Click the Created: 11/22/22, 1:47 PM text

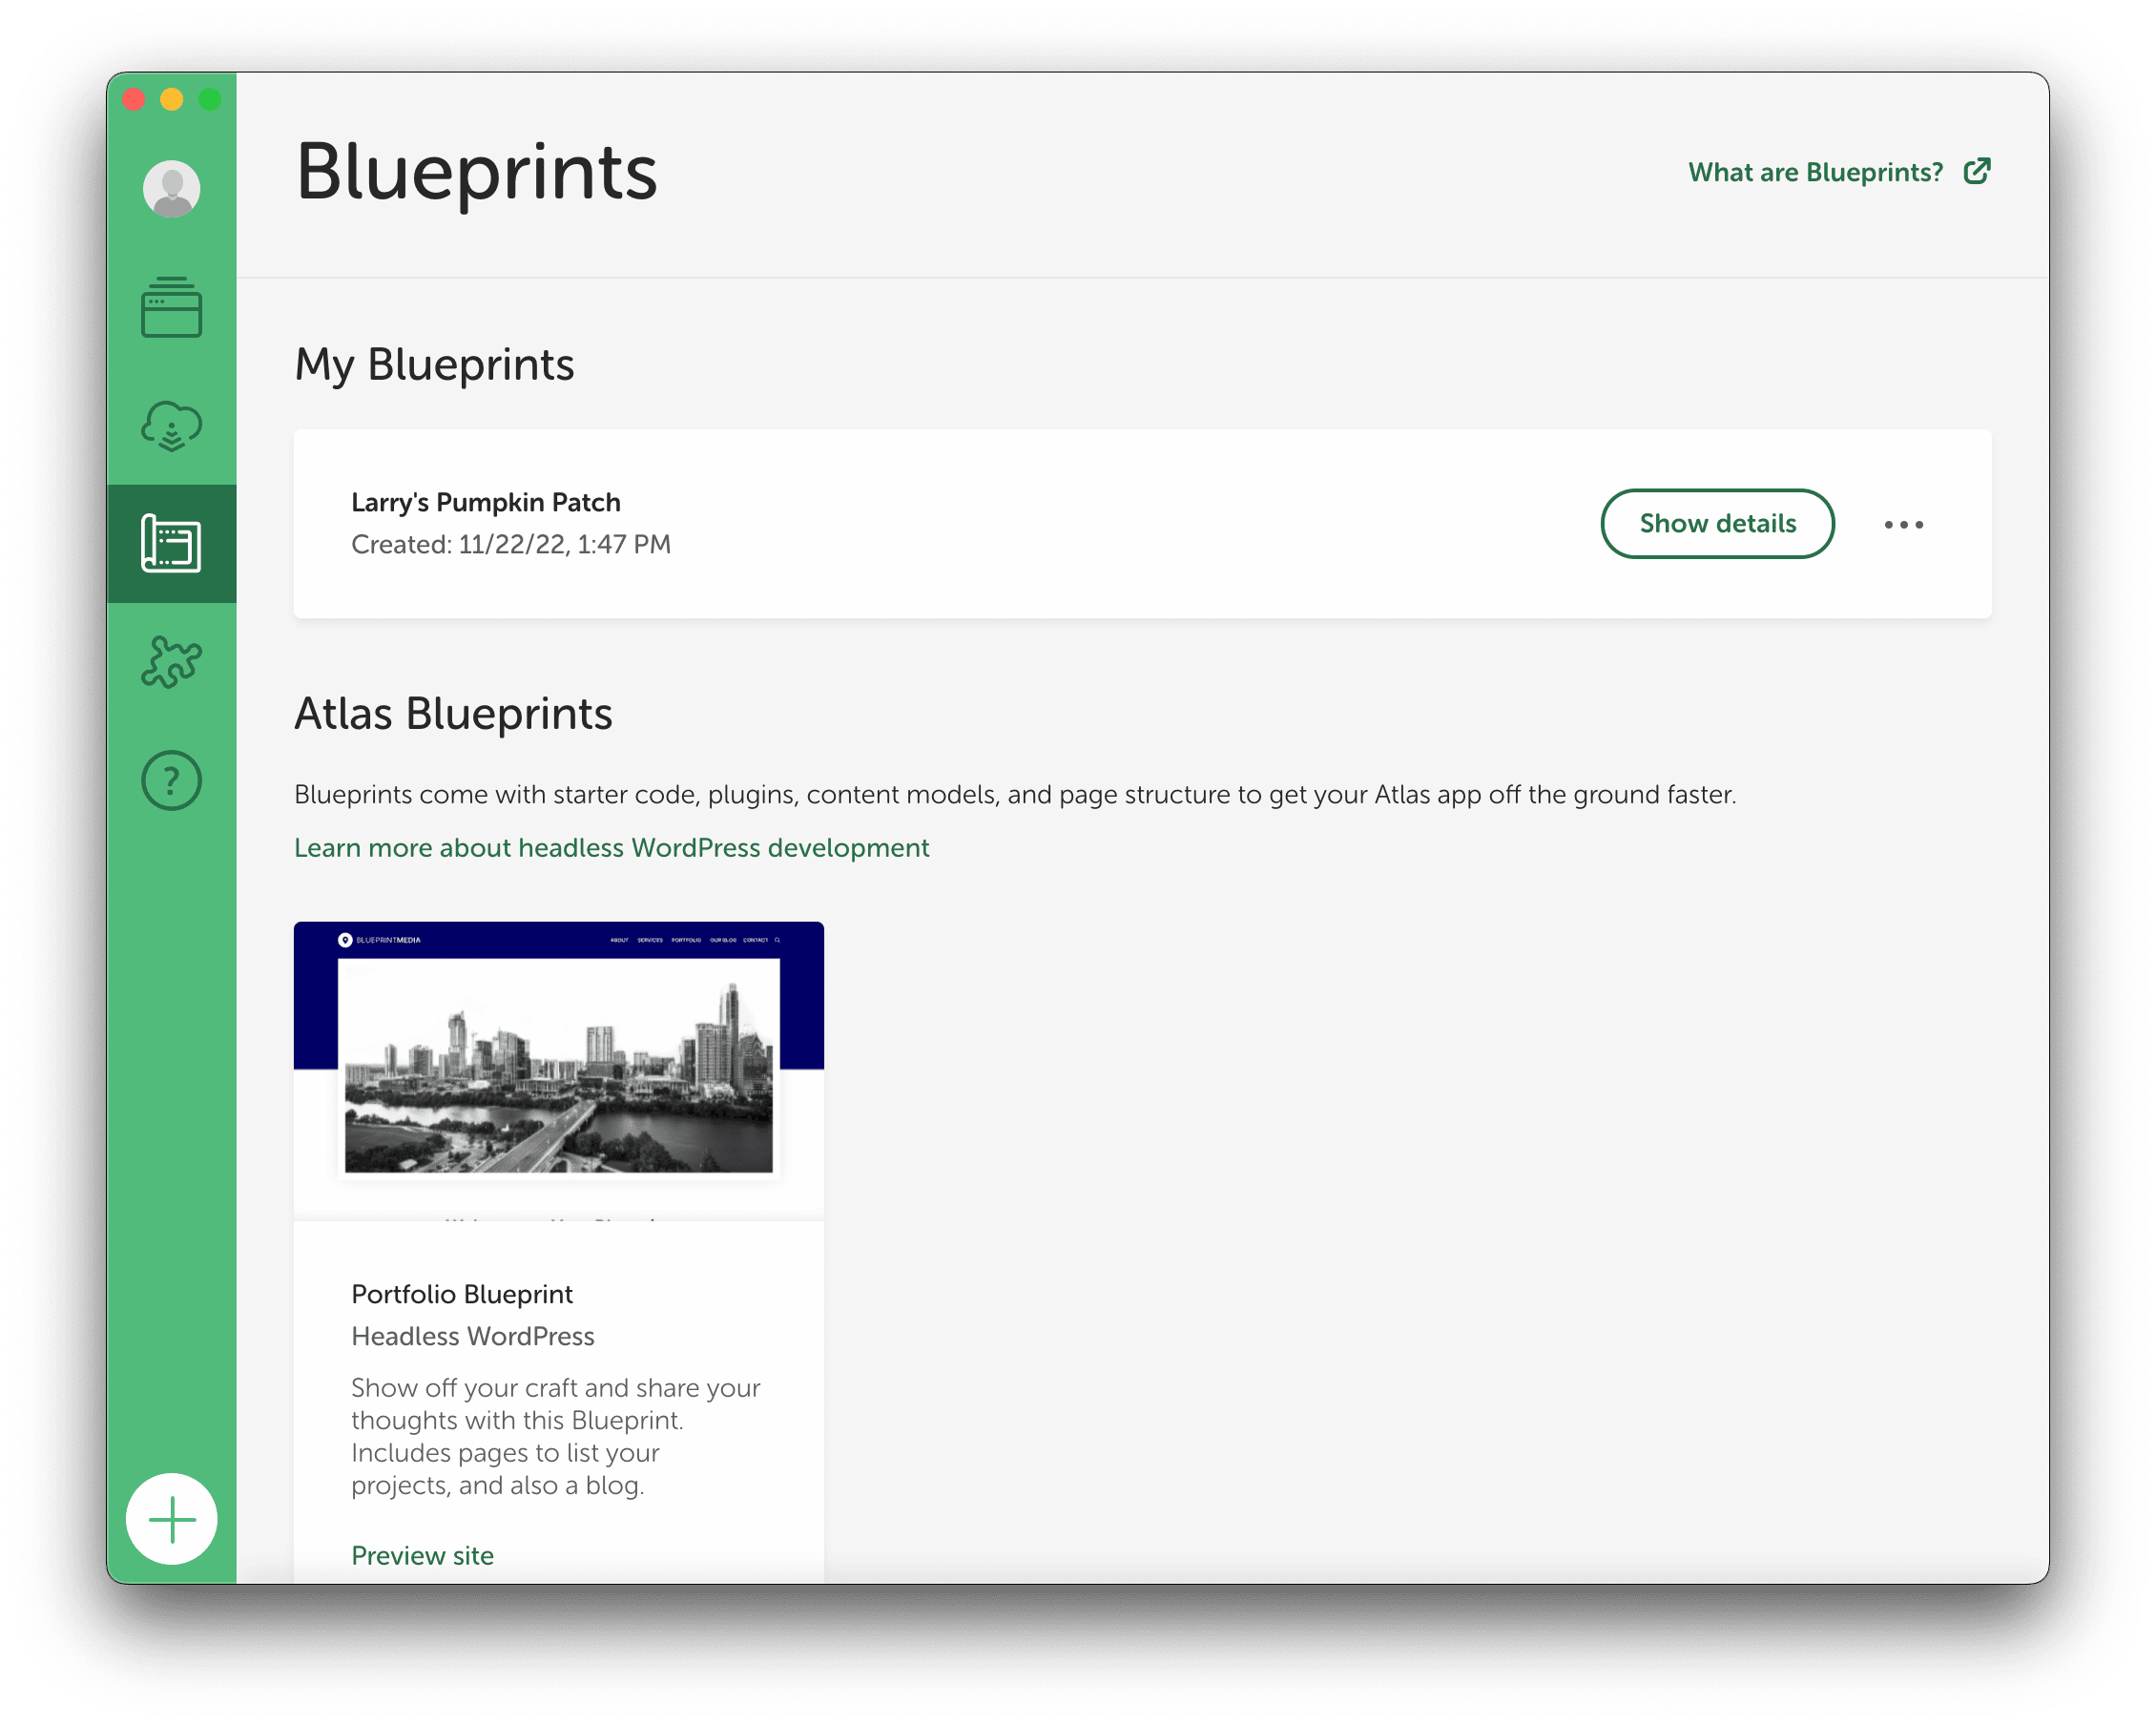click(x=510, y=544)
